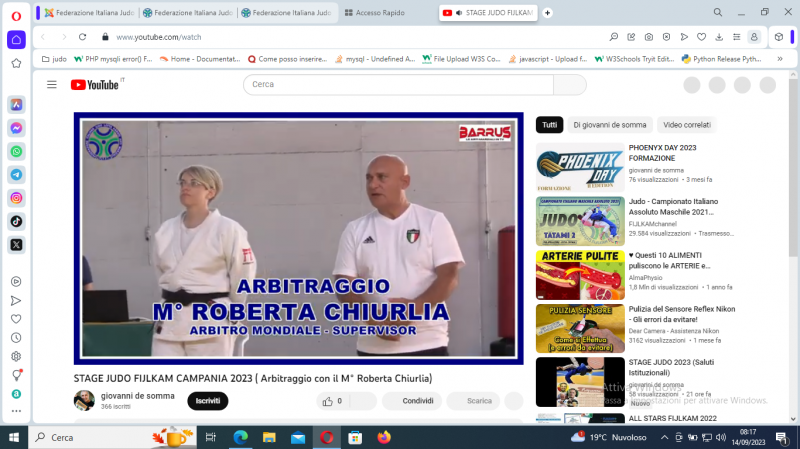800x449 pixels.
Task: Add page to bookmarks with heart icon
Action: (702, 37)
